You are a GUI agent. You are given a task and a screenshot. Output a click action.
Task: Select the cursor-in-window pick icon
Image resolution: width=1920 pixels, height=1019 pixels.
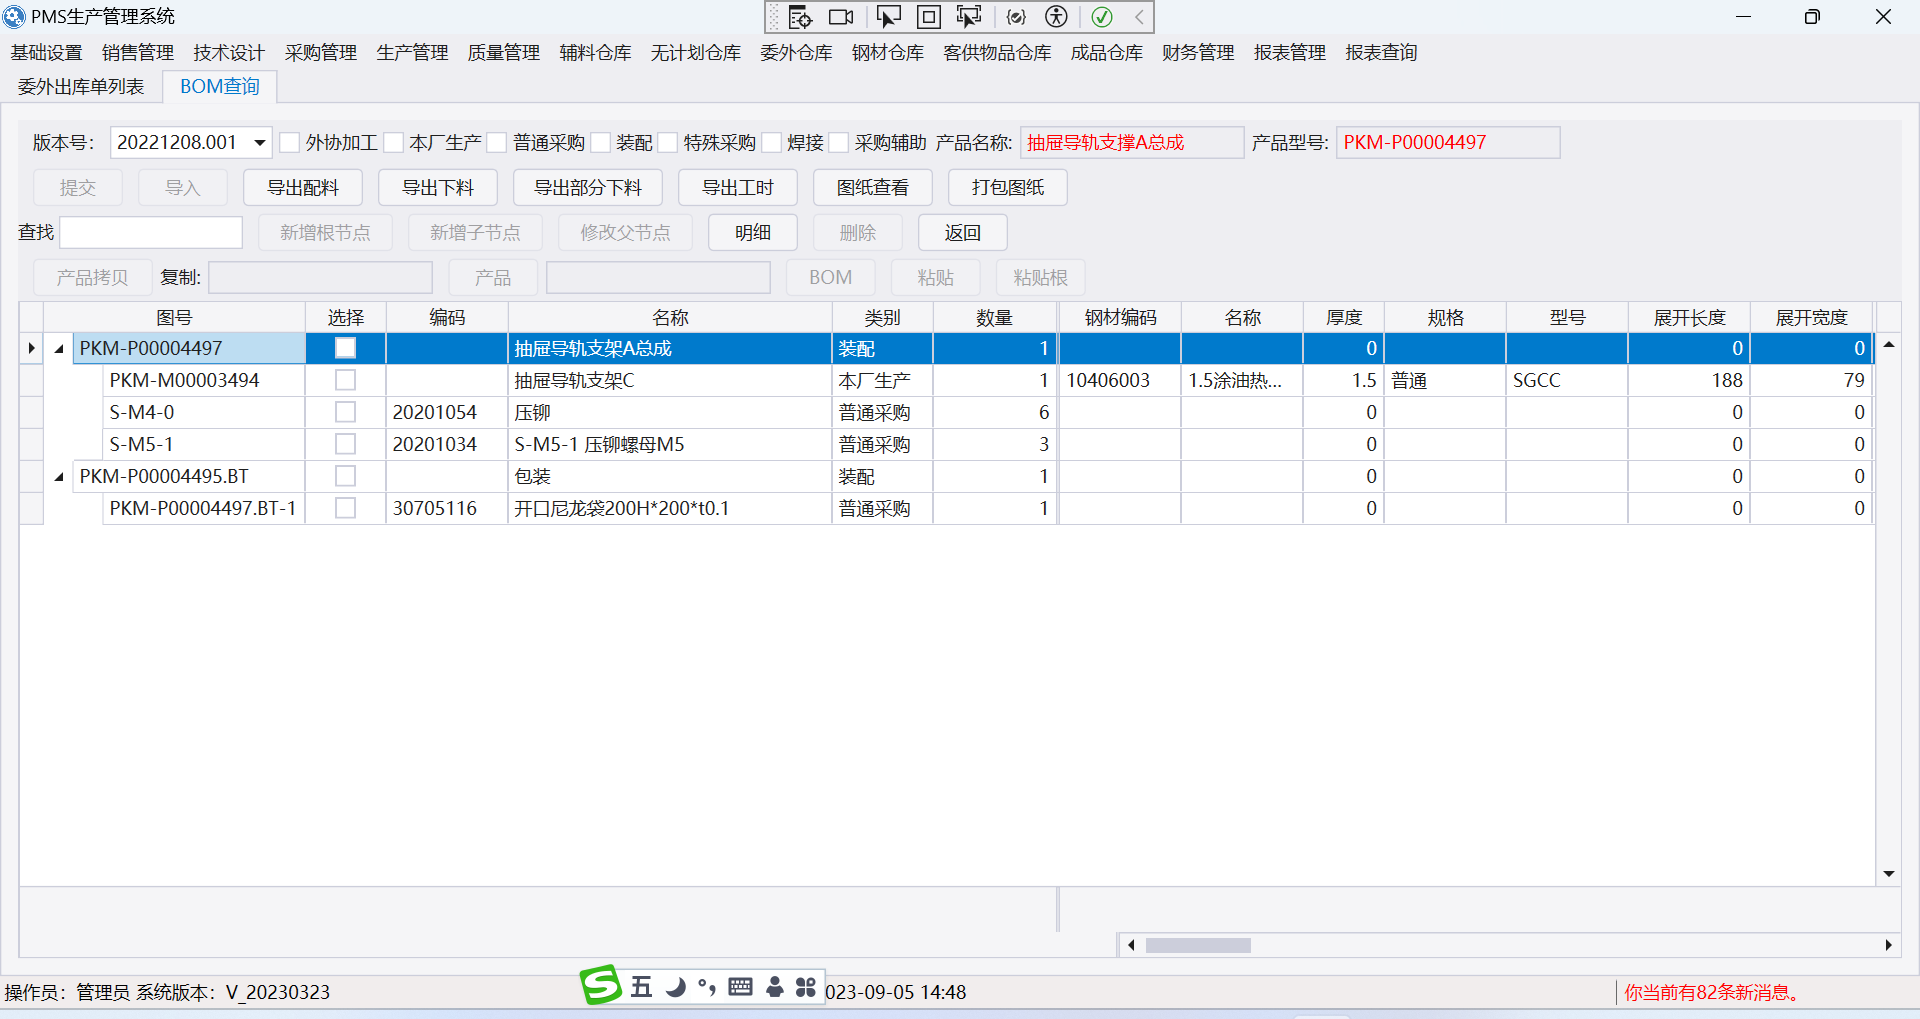click(888, 17)
